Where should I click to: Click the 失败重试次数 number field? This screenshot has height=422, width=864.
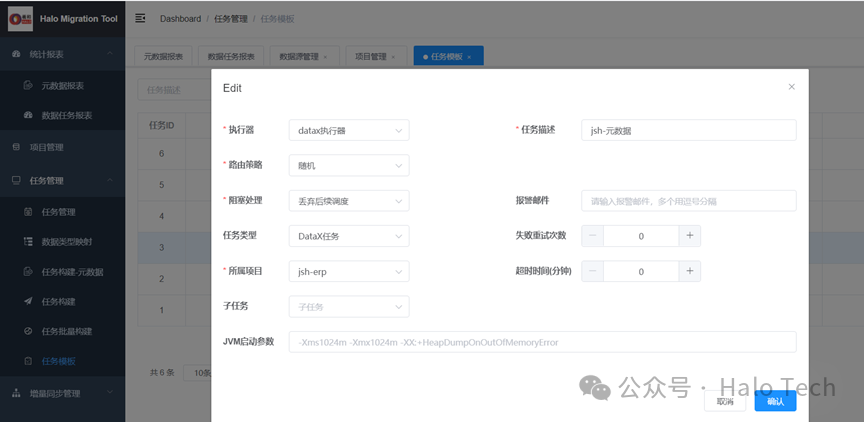tap(641, 236)
